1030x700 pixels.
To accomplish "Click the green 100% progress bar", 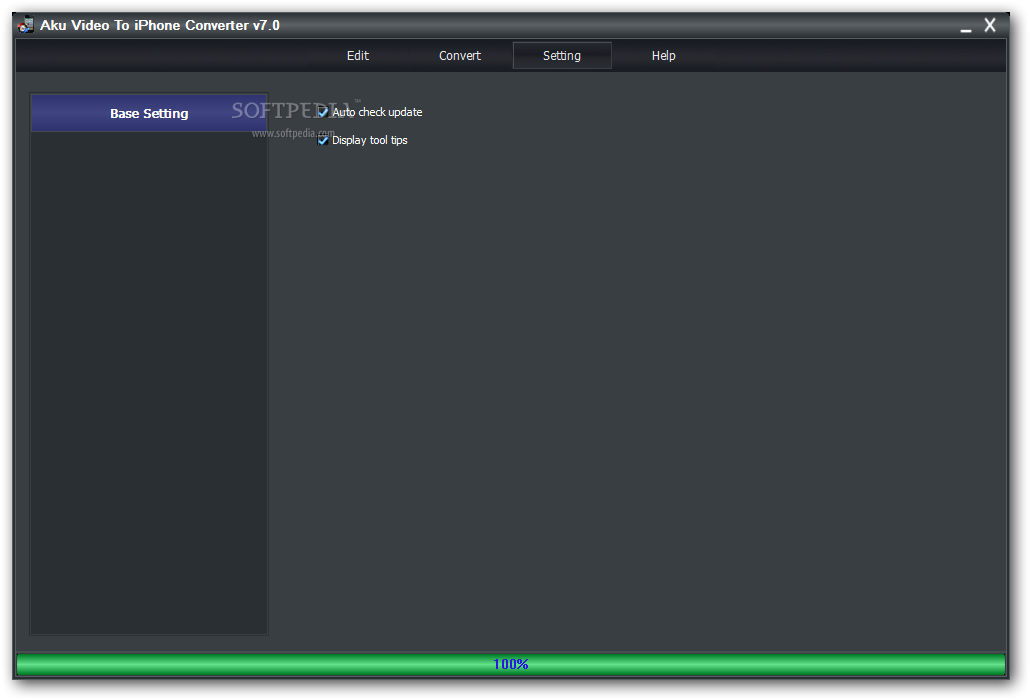I will point(510,664).
